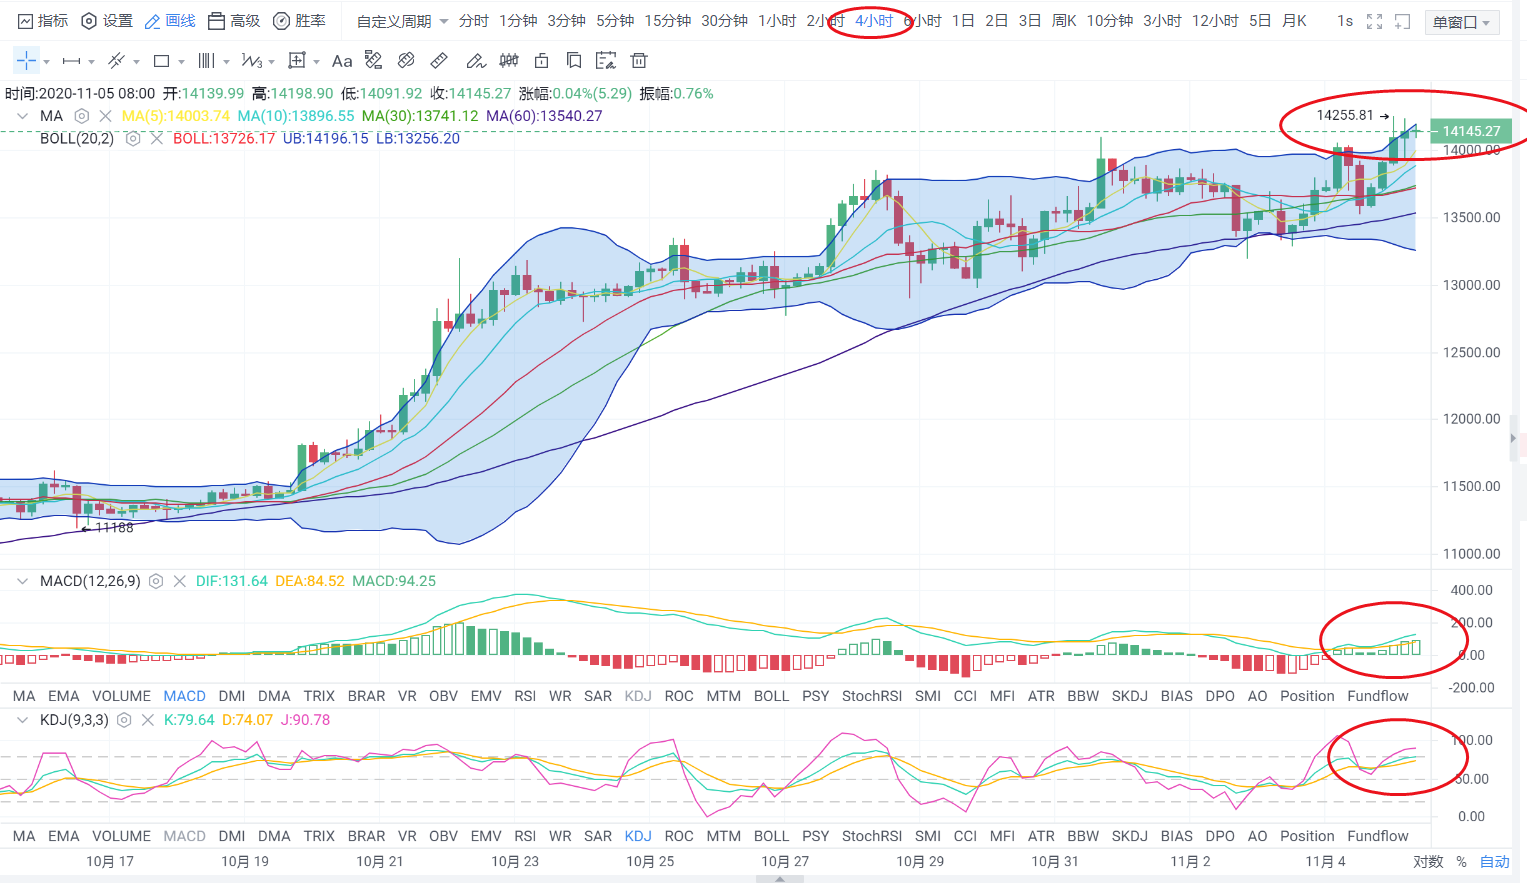Select the crosshair cursor tool
The image size is (1527, 883).
coord(26,61)
